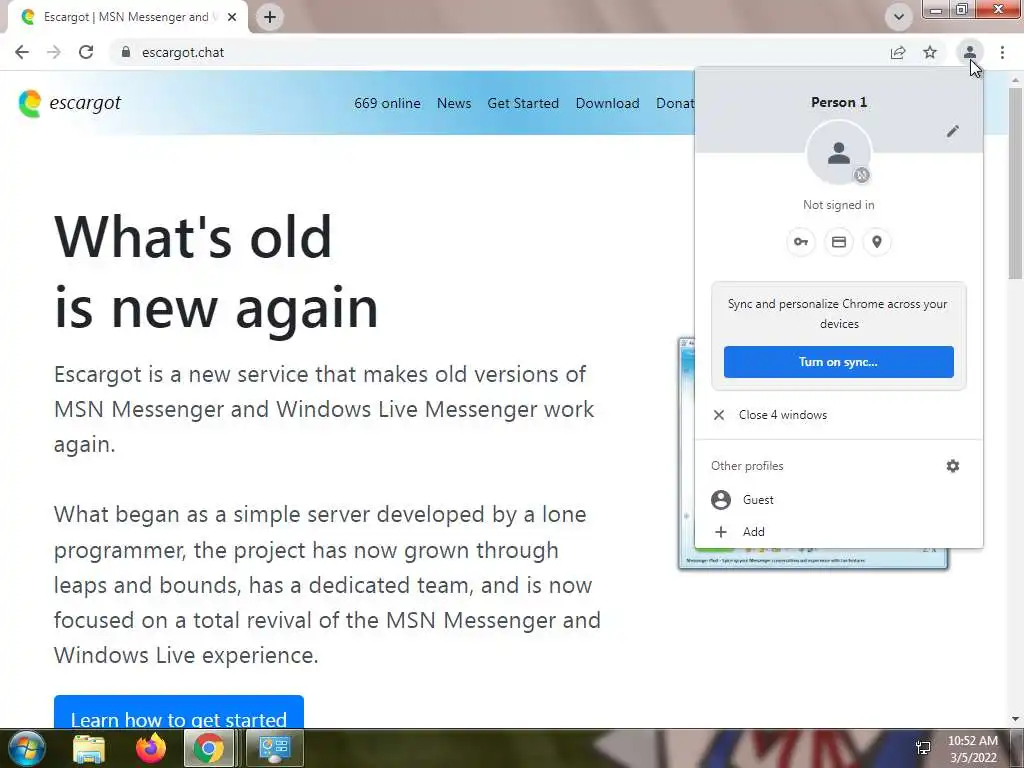The height and width of the screenshot is (768, 1024).
Task: Click Person 1 avatar image
Action: click(839, 153)
